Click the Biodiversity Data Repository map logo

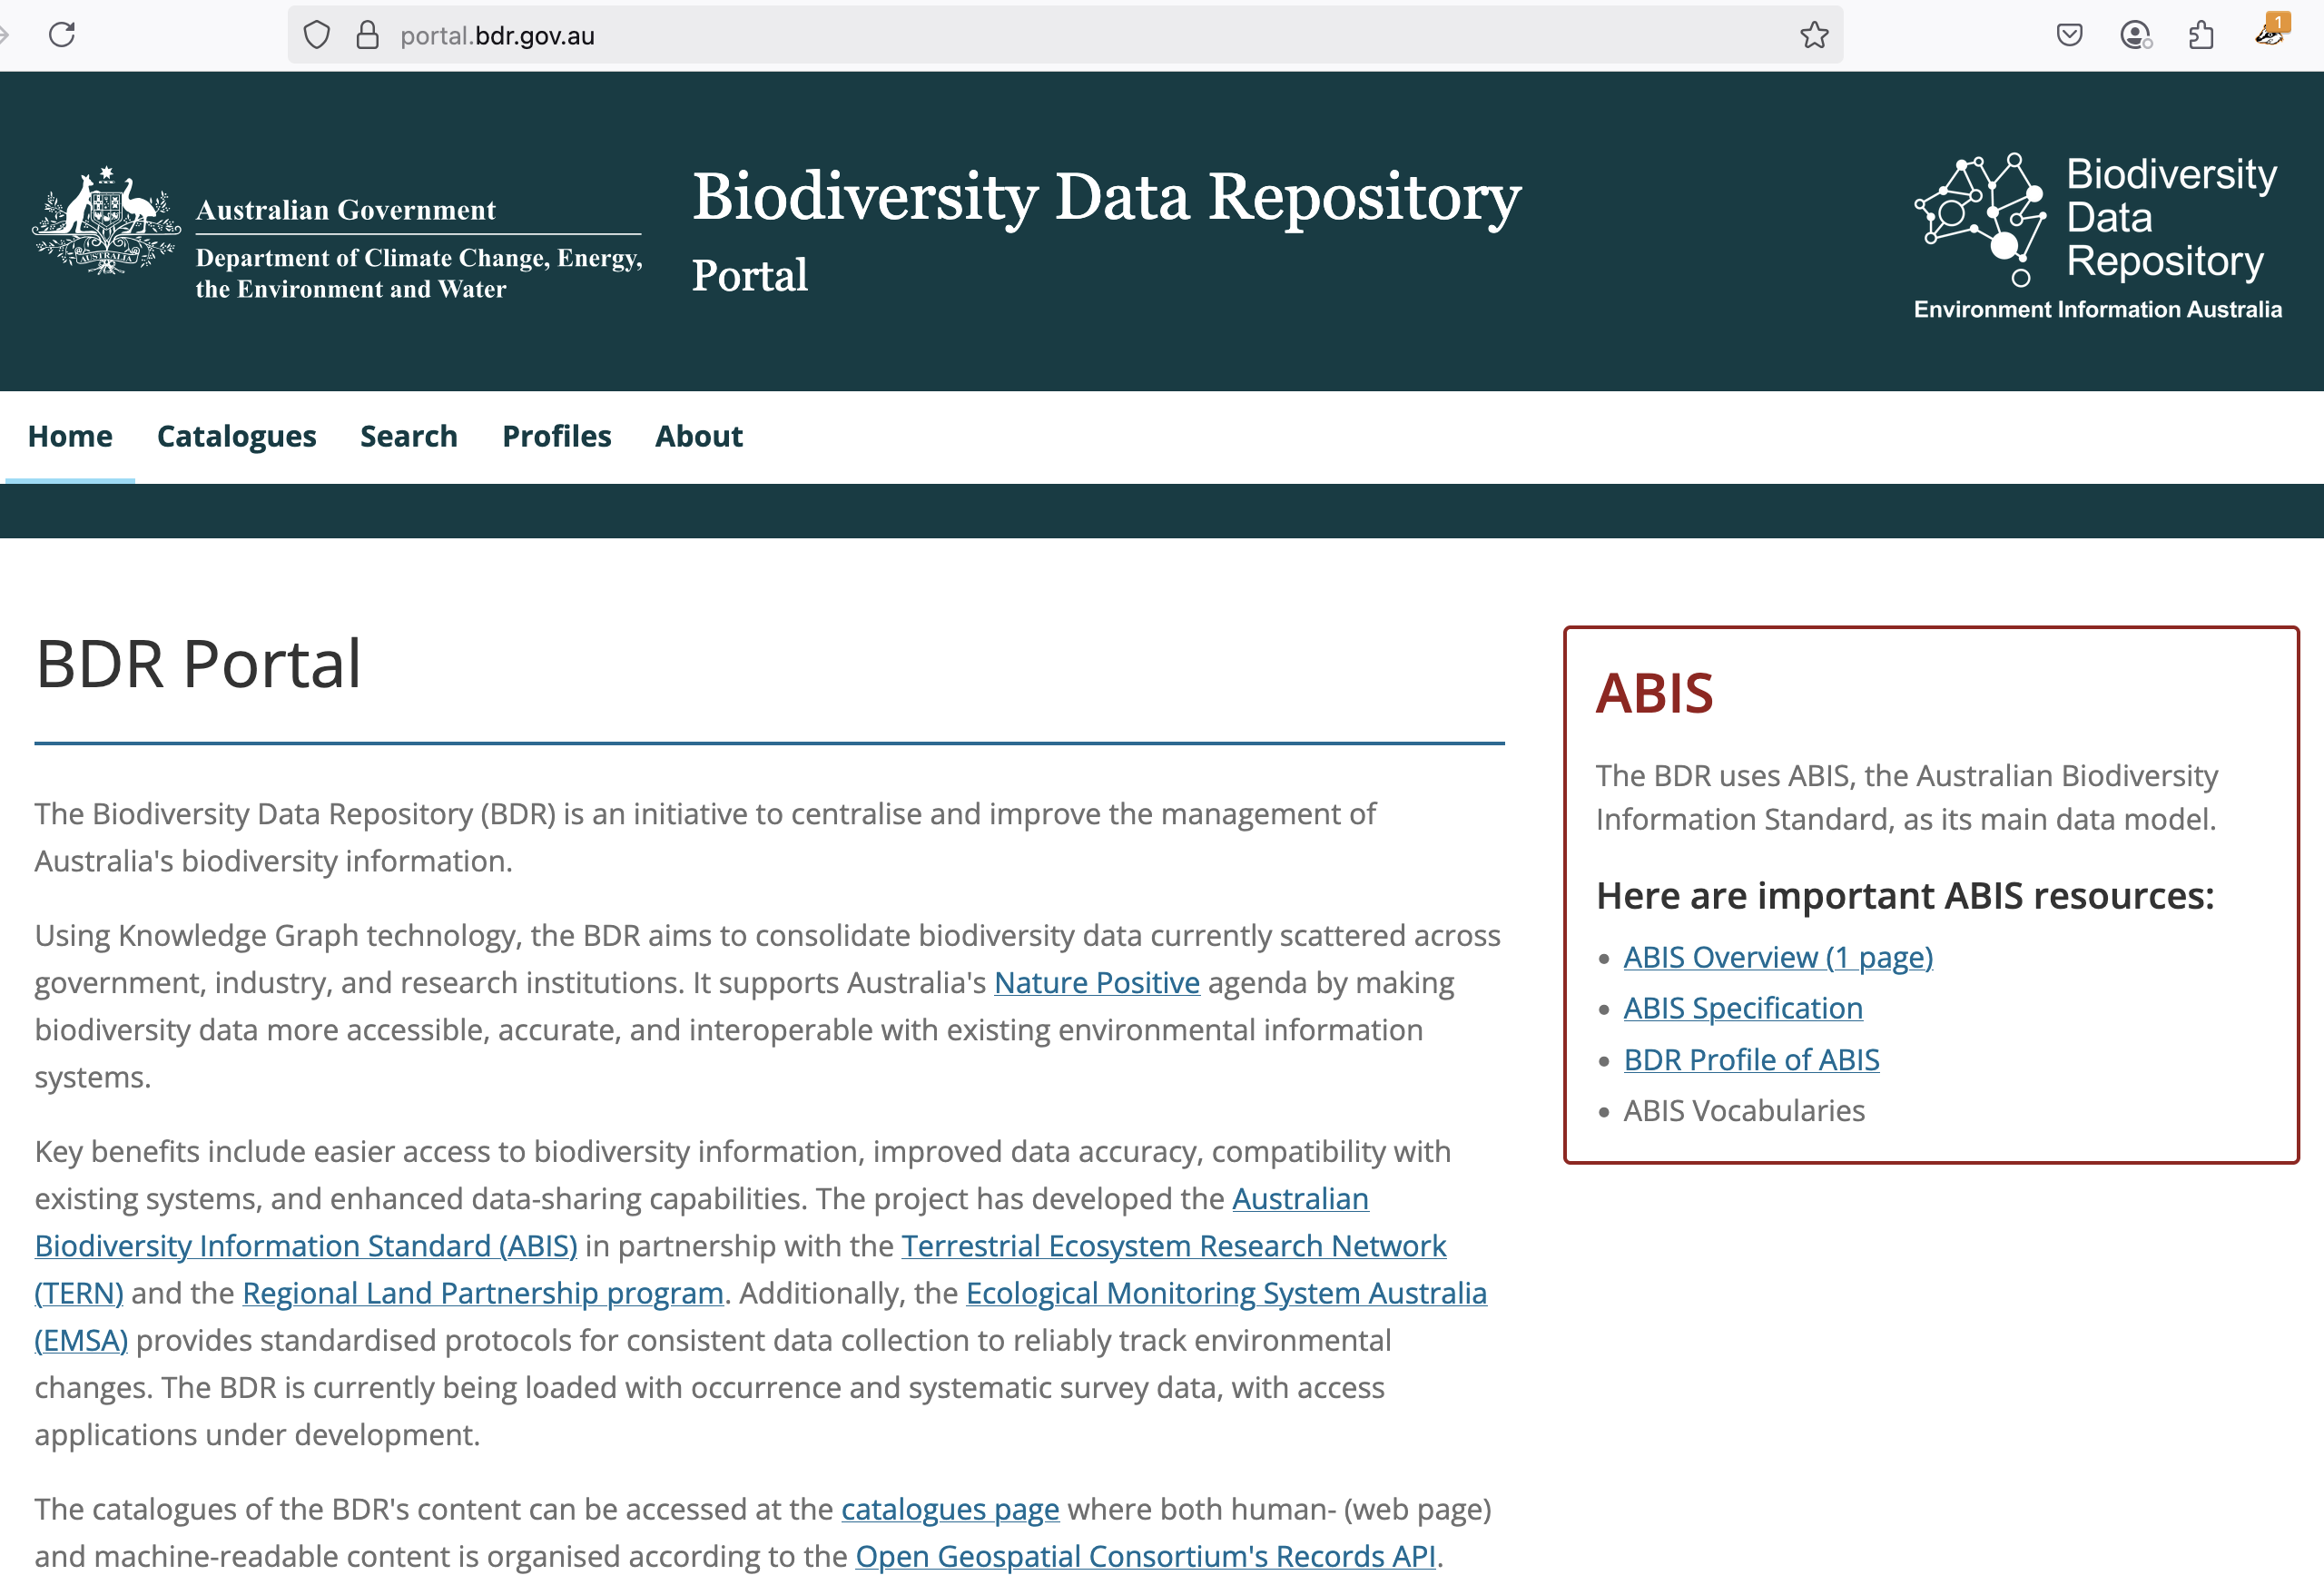coord(1979,218)
